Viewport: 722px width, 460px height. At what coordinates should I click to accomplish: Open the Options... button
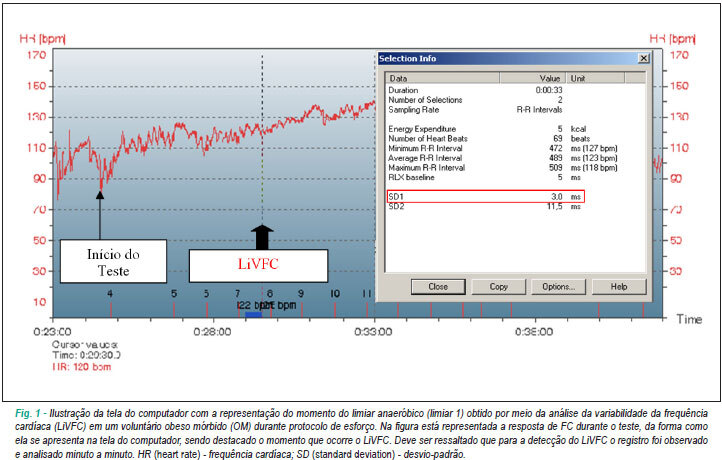click(x=558, y=286)
